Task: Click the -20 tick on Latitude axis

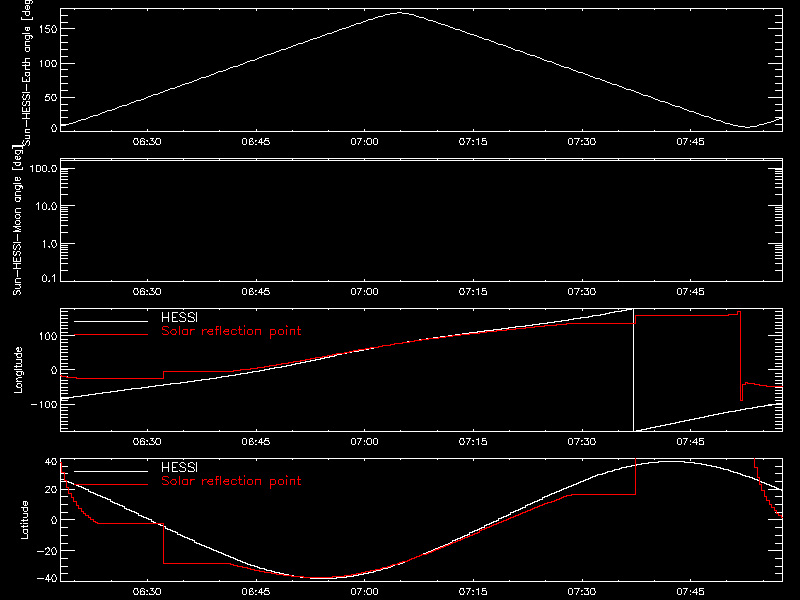Action: [x=47, y=551]
